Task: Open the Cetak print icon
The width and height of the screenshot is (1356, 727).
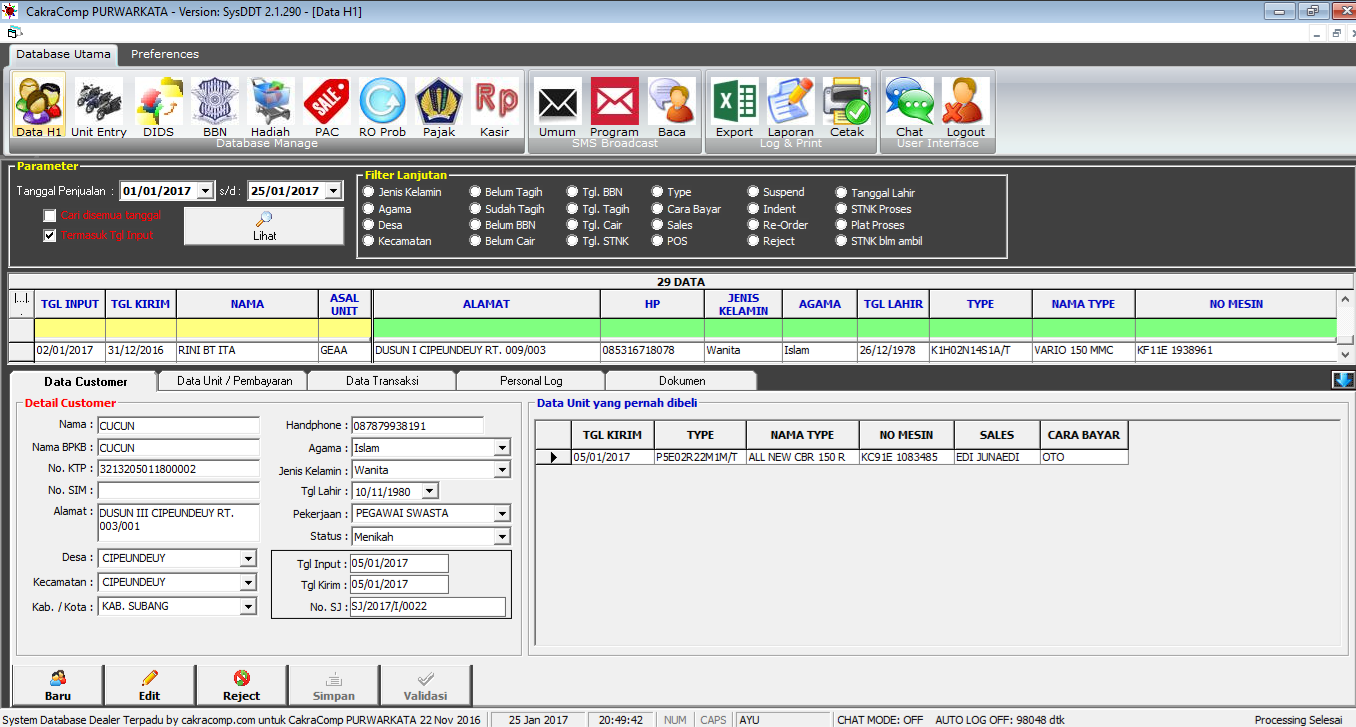Action: point(846,108)
